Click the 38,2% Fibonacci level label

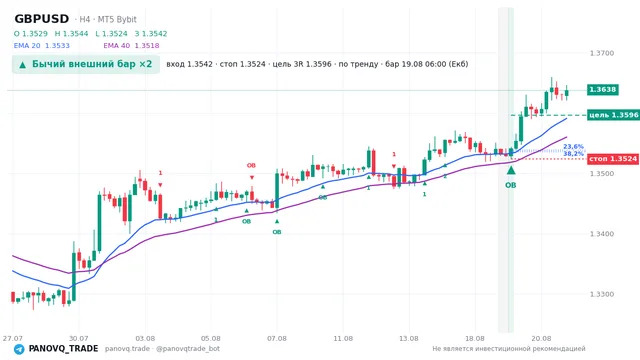pyautogui.click(x=573, y=153)
